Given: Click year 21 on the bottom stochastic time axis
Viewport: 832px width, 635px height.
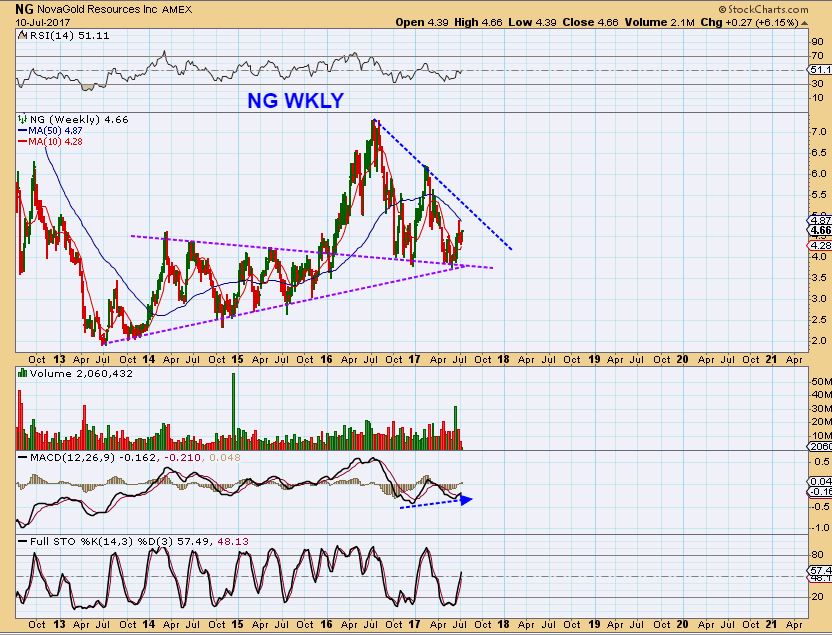Looking at the screenshot, I should [x=772, y=624].
